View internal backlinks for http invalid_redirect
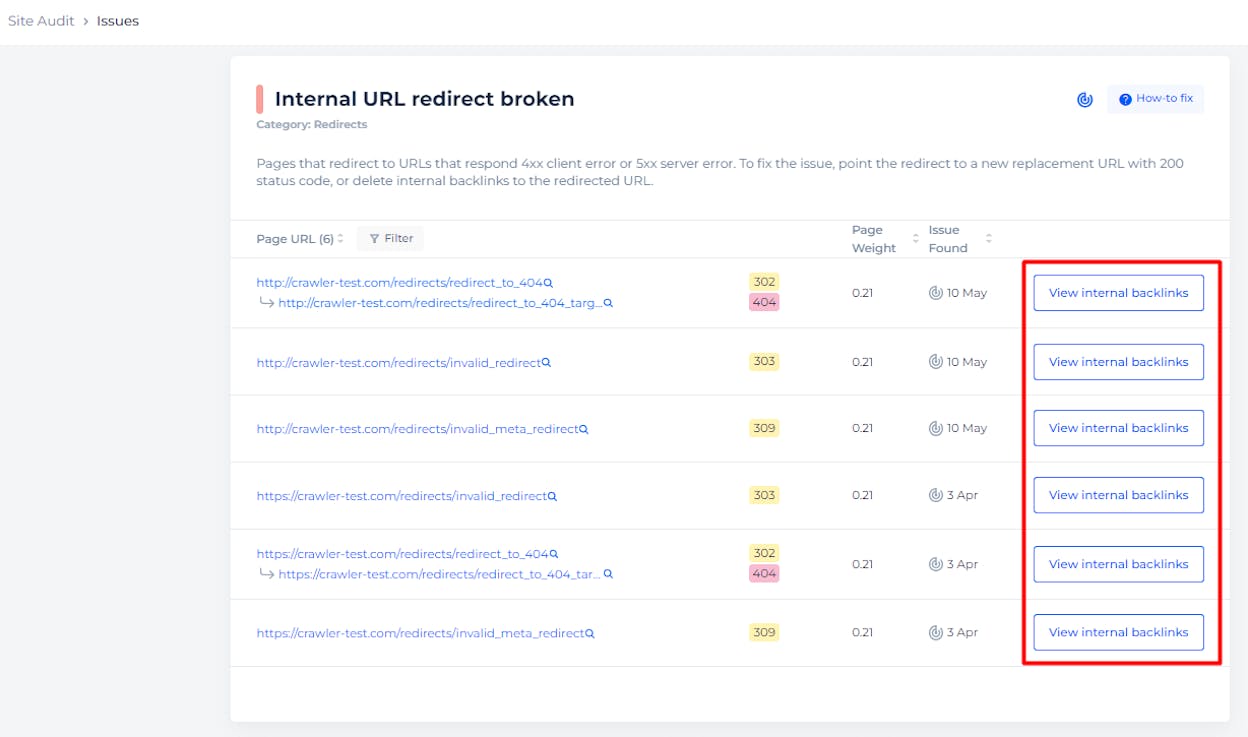 [x=1118, y=362]
